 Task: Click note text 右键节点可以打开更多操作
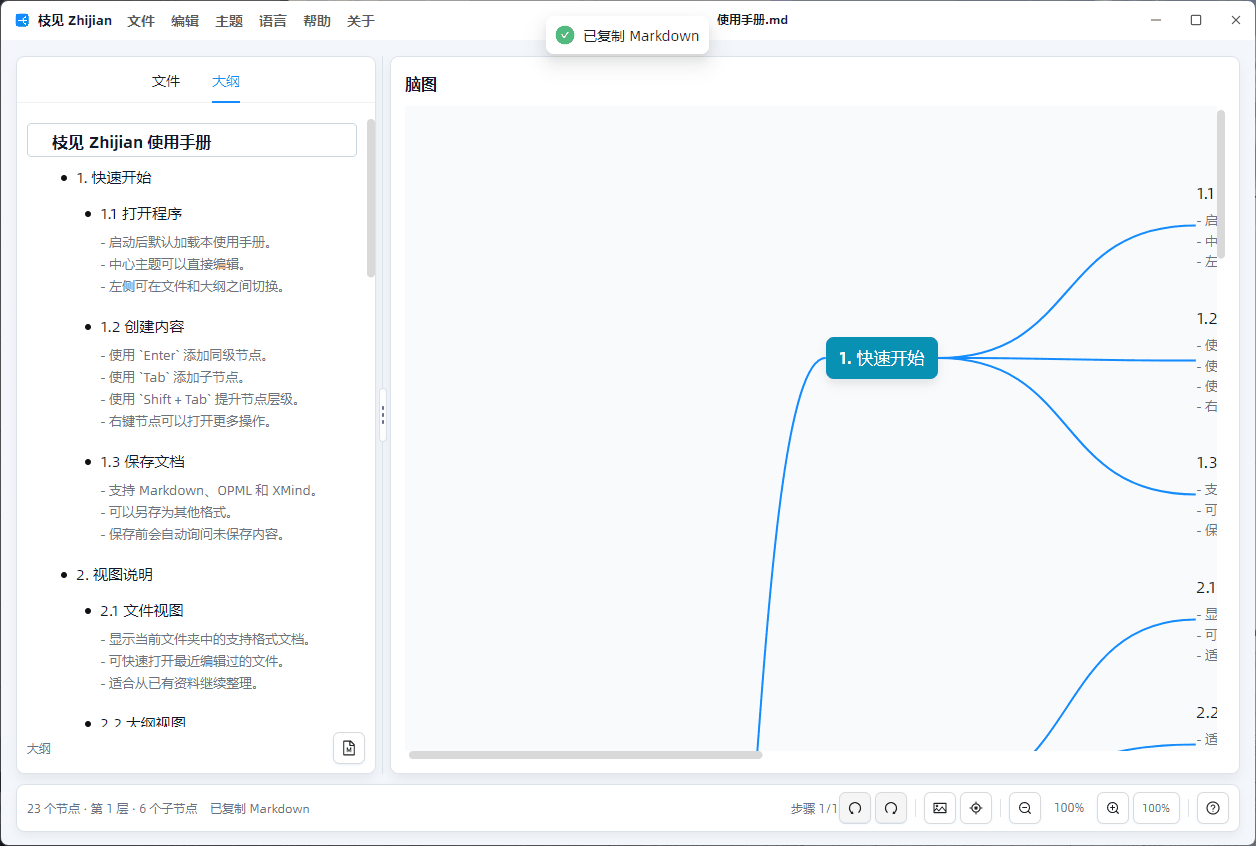[x=187, y=421]
